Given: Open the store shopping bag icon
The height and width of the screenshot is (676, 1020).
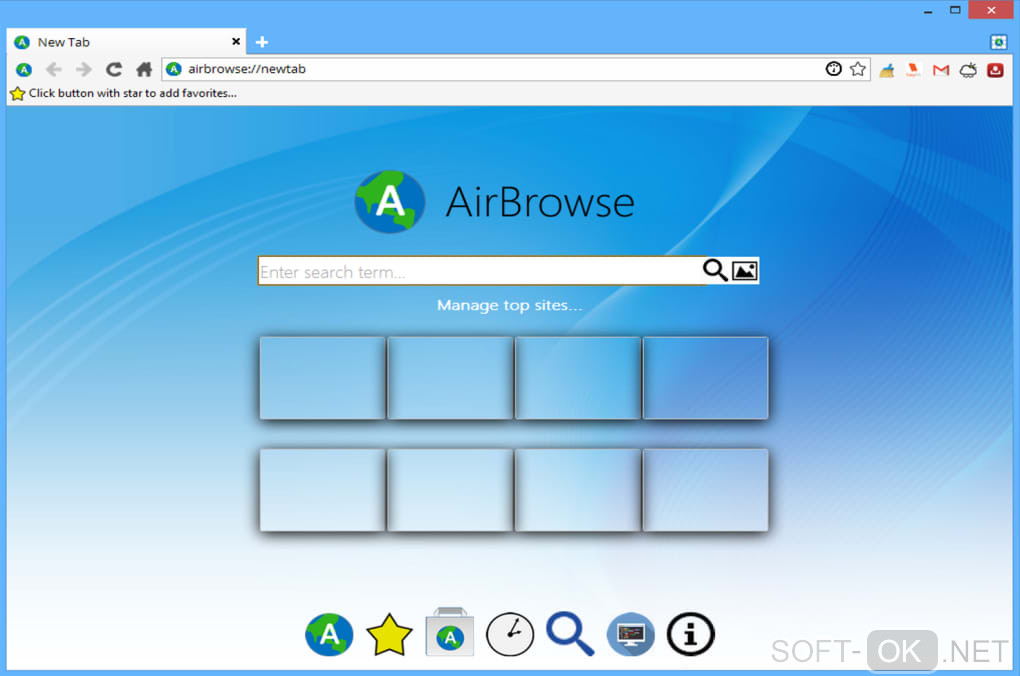Looking at the screenshot, I should (x=450, y=632).
